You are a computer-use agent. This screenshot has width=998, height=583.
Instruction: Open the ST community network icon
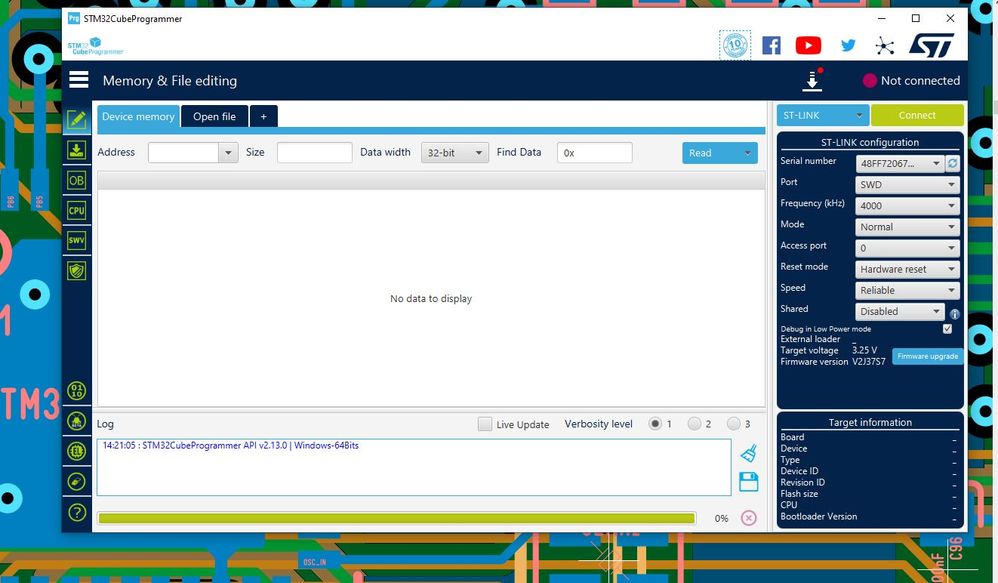pos(885,45)
